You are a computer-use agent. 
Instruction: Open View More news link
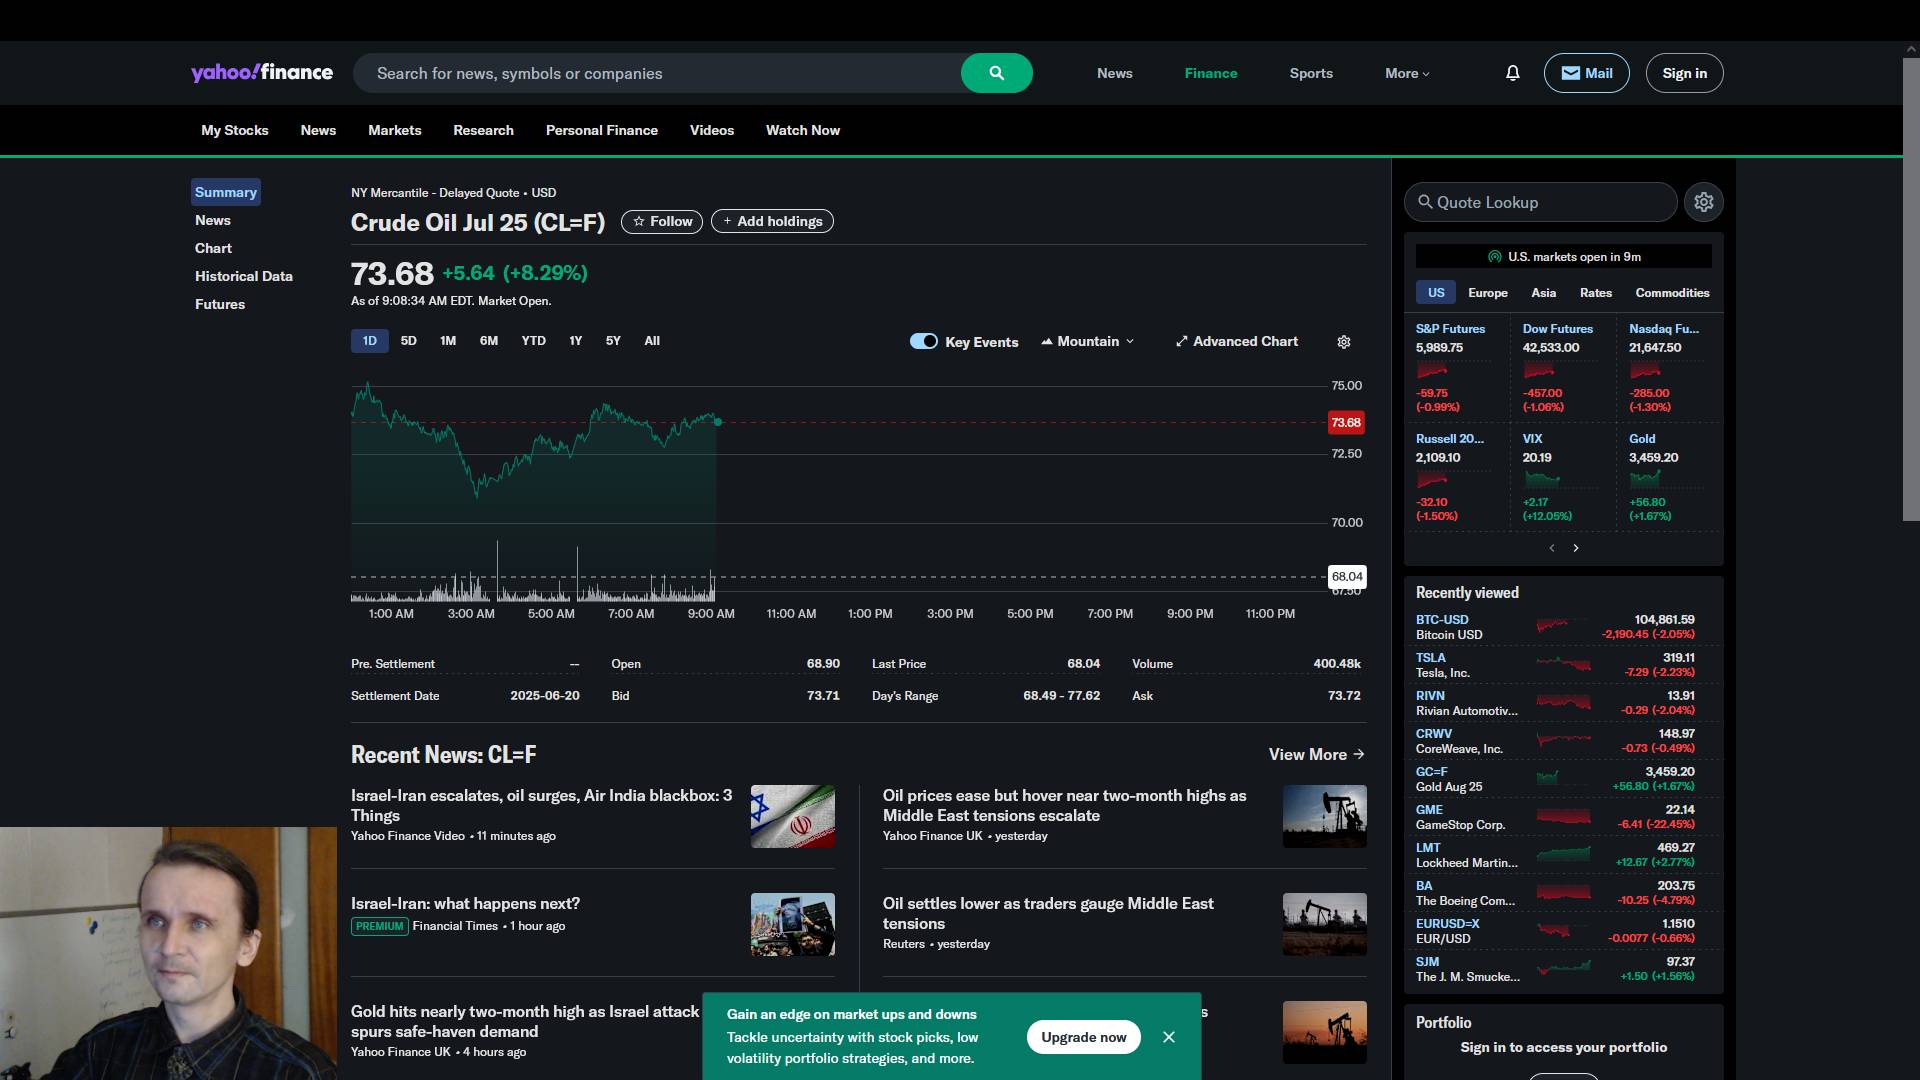[1315, 755]
